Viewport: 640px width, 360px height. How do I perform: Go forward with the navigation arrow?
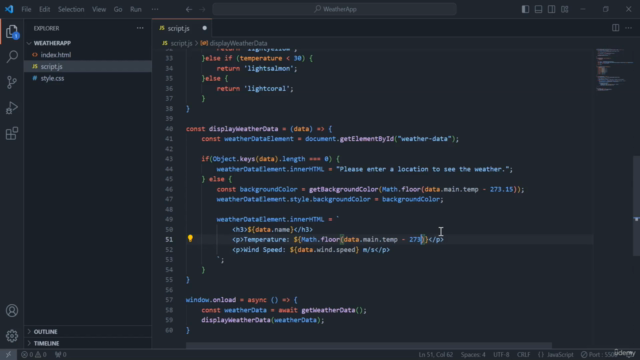click(x=202, y=9)
